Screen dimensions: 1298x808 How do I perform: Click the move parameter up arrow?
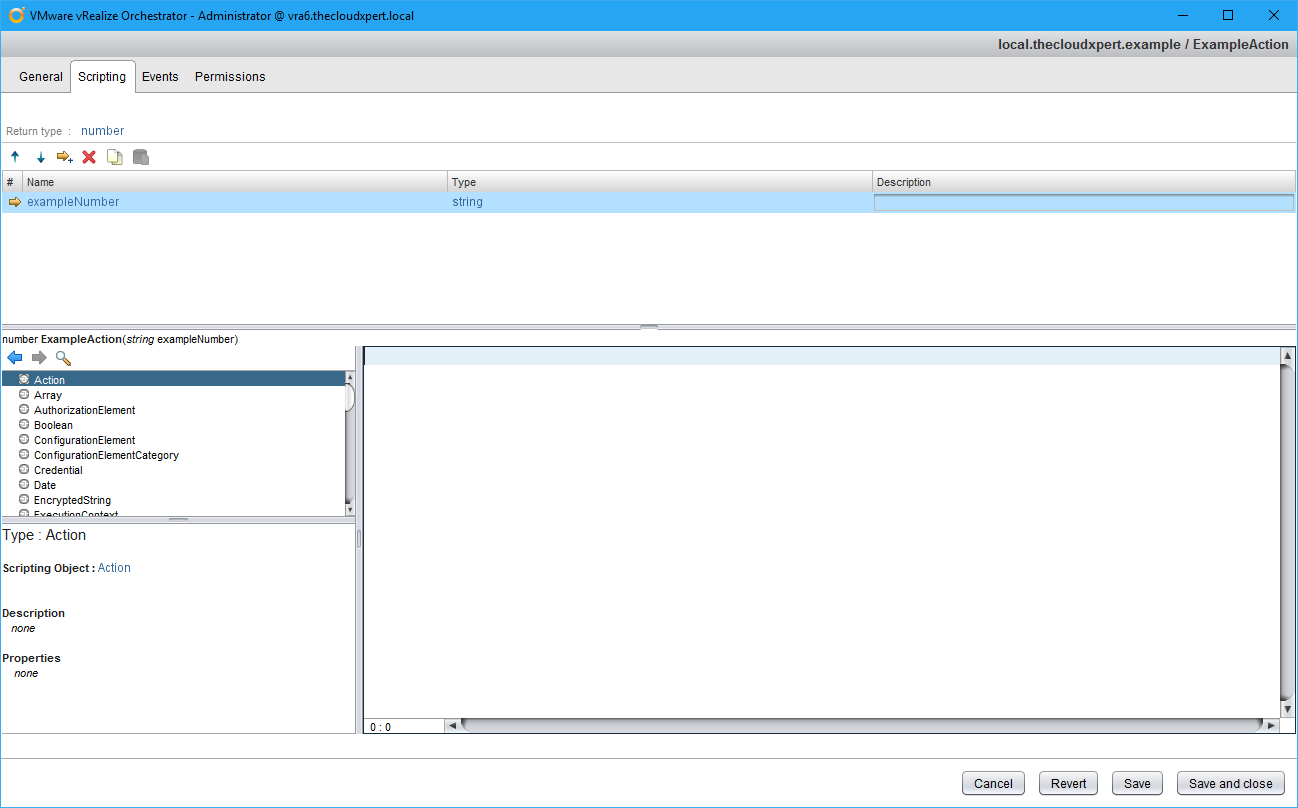click(15, 157)
